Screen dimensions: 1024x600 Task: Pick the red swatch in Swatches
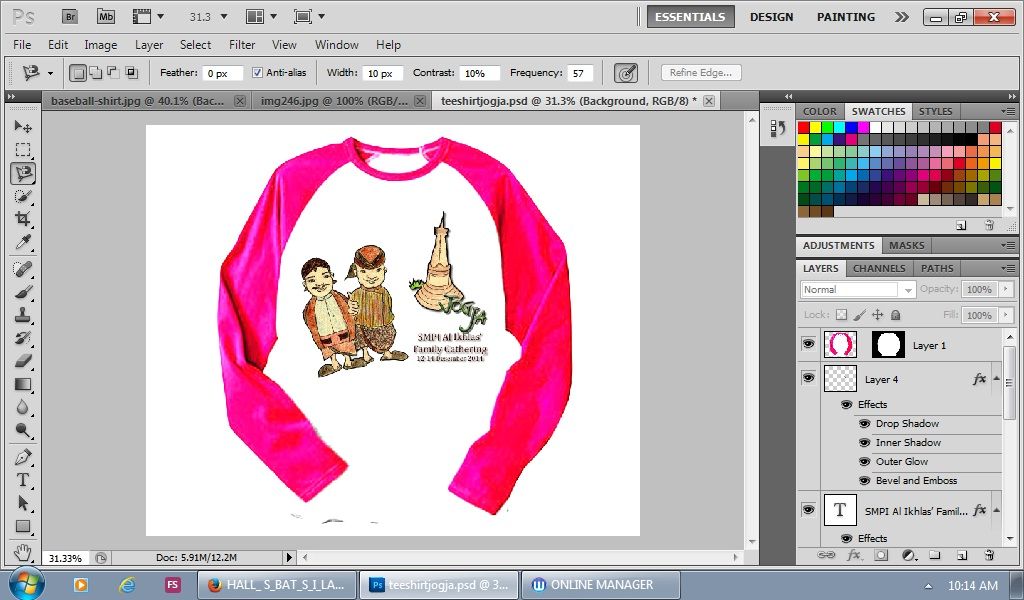click(x=803, y=128)
